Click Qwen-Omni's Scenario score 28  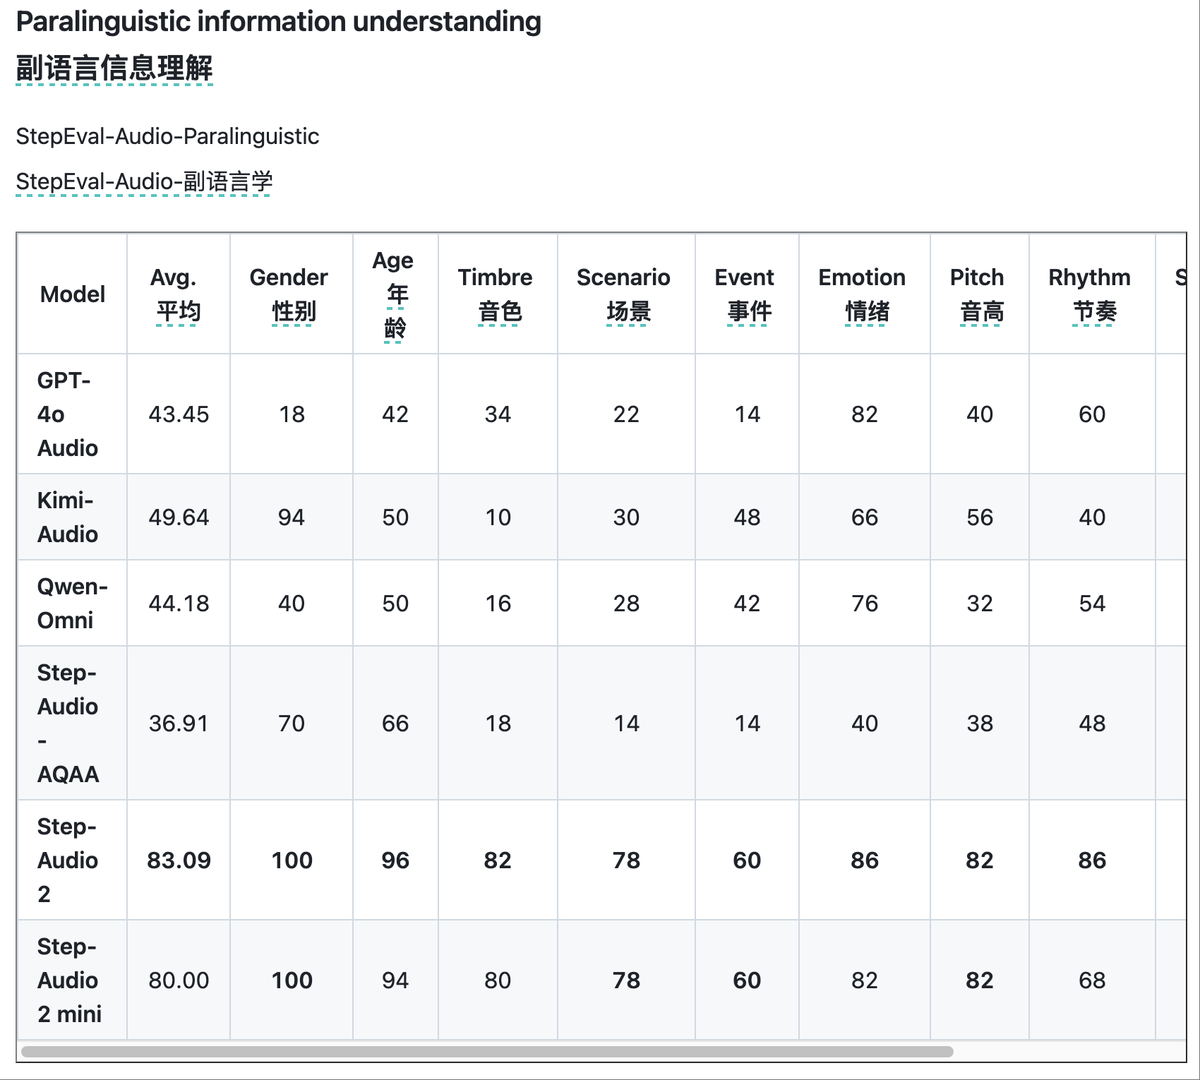click(626, 603)
